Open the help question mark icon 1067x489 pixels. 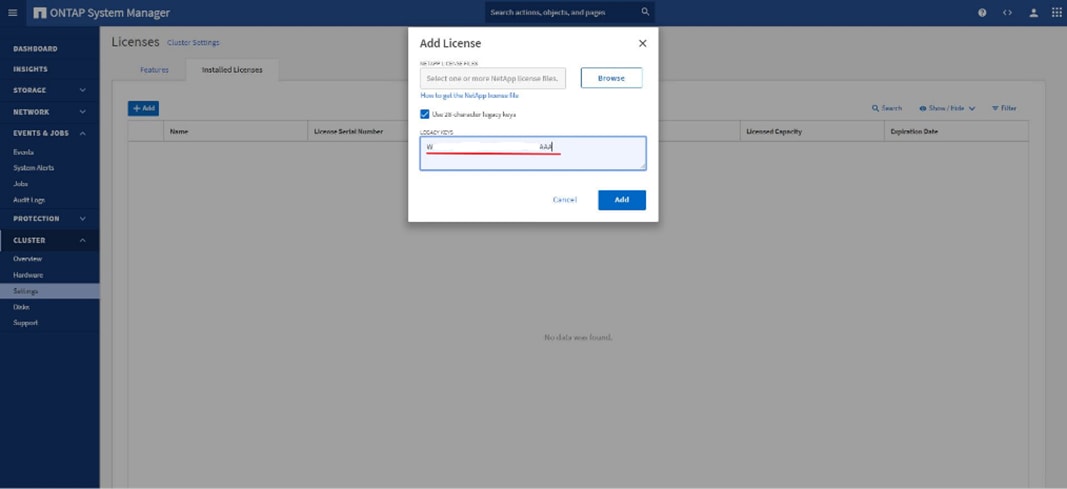tap(982, 13)
